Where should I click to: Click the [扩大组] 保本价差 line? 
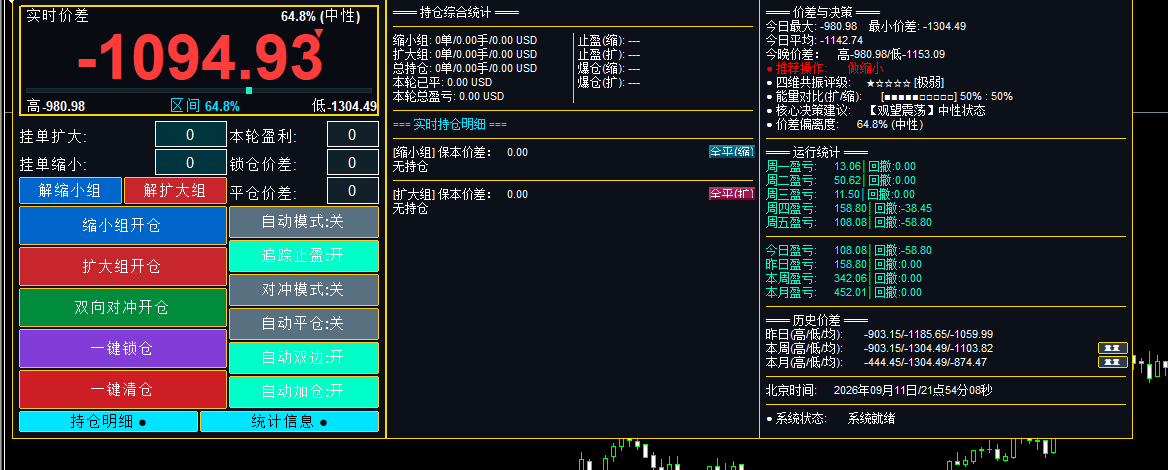point(460,194)
